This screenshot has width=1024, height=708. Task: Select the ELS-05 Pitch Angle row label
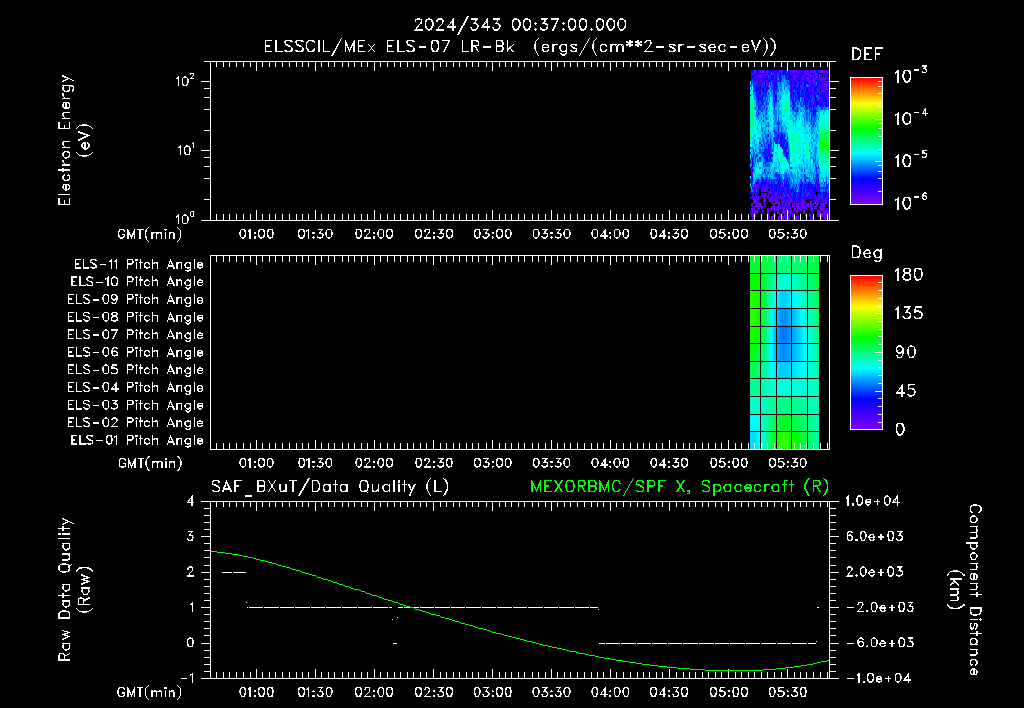(135, 370)
